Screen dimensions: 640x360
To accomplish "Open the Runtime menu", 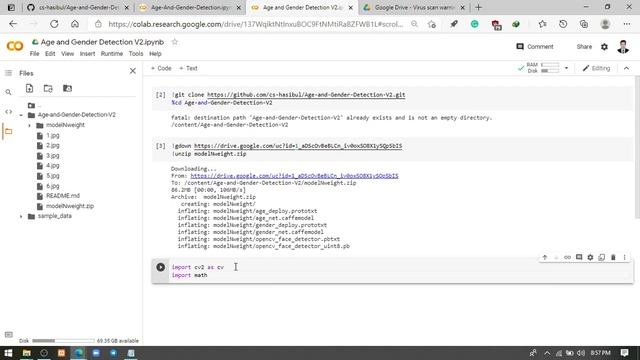I will tap(112, 54).
